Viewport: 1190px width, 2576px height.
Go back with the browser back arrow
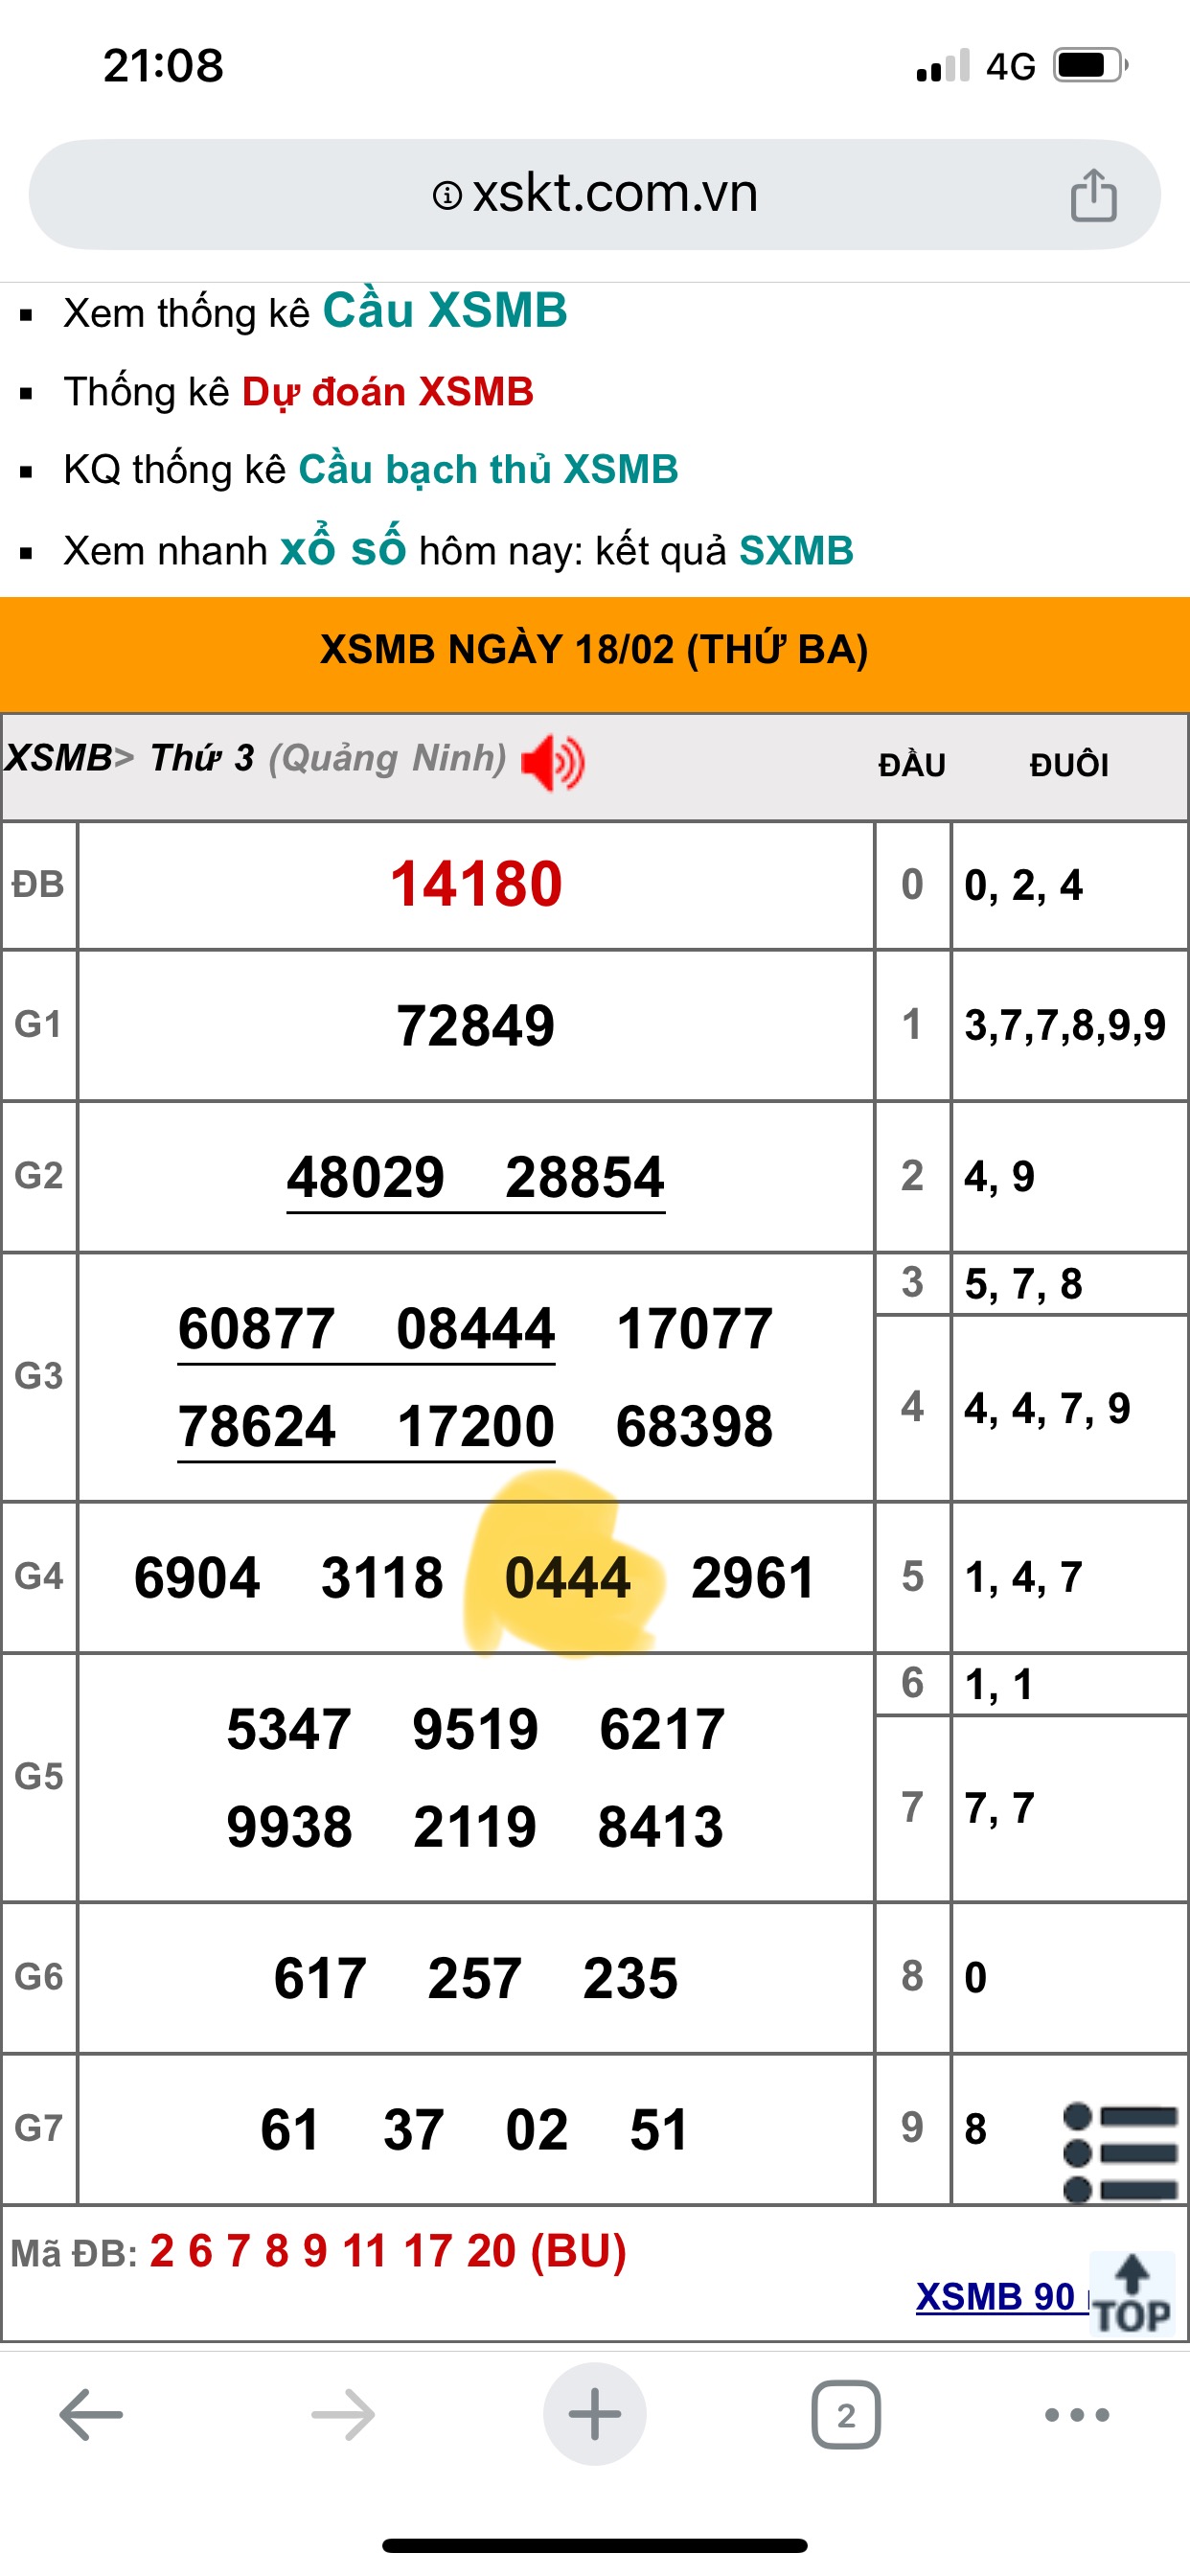pos(91,2415)
